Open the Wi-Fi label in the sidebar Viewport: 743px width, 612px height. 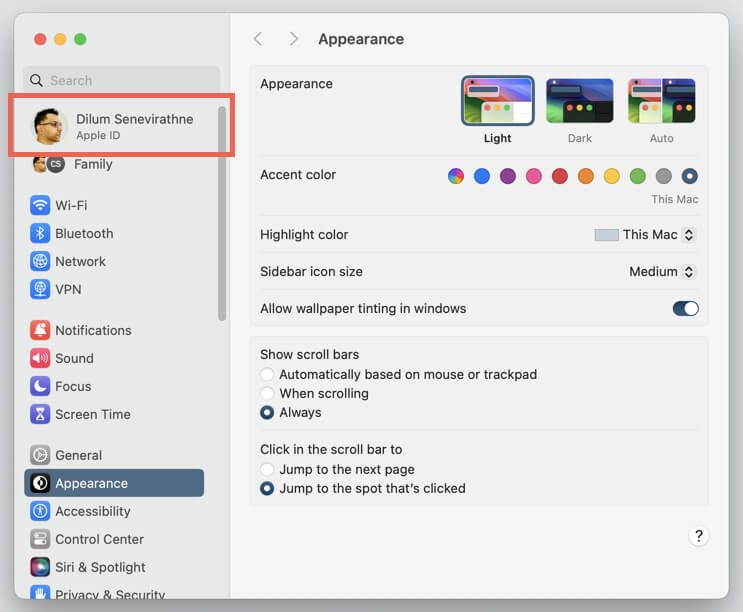(x=71, y=206)
